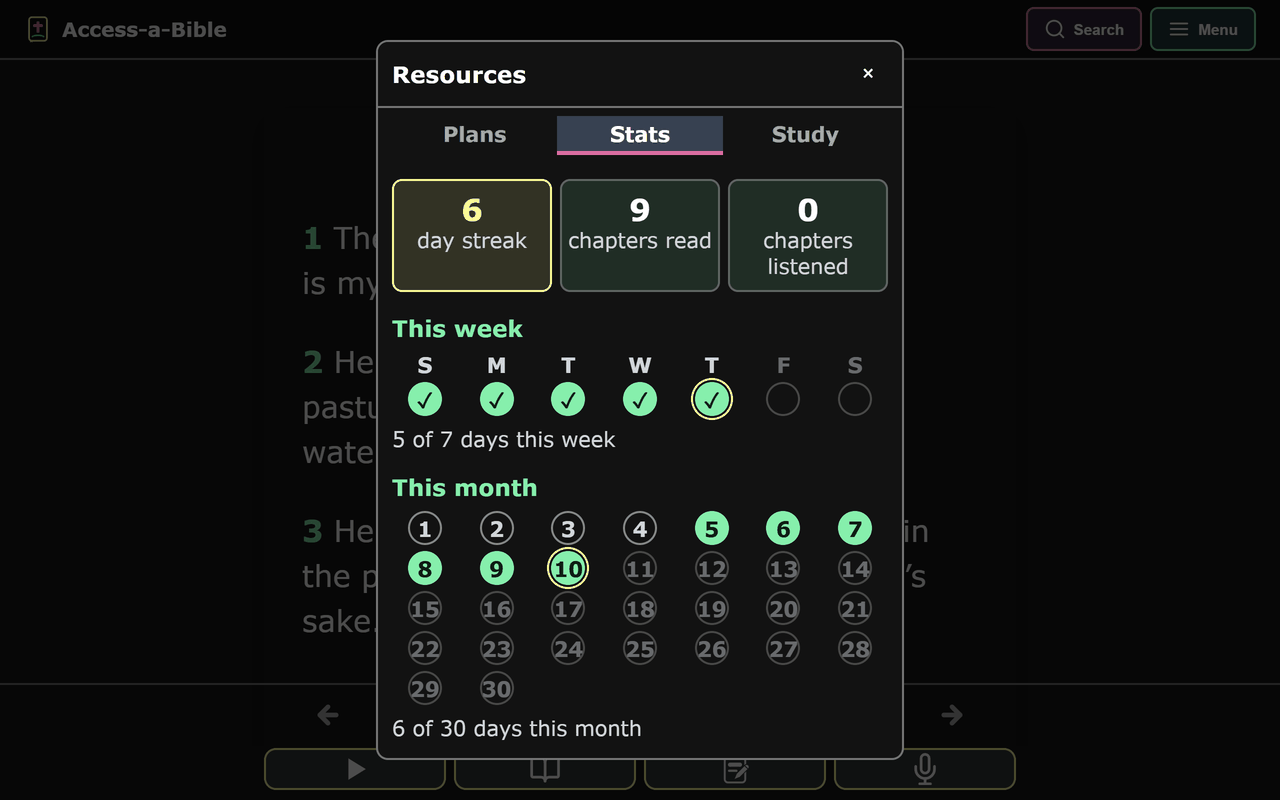This screenshot has height=800, width=1280.
Task: Click the 6 day streak card
Action: coord(472,235)
